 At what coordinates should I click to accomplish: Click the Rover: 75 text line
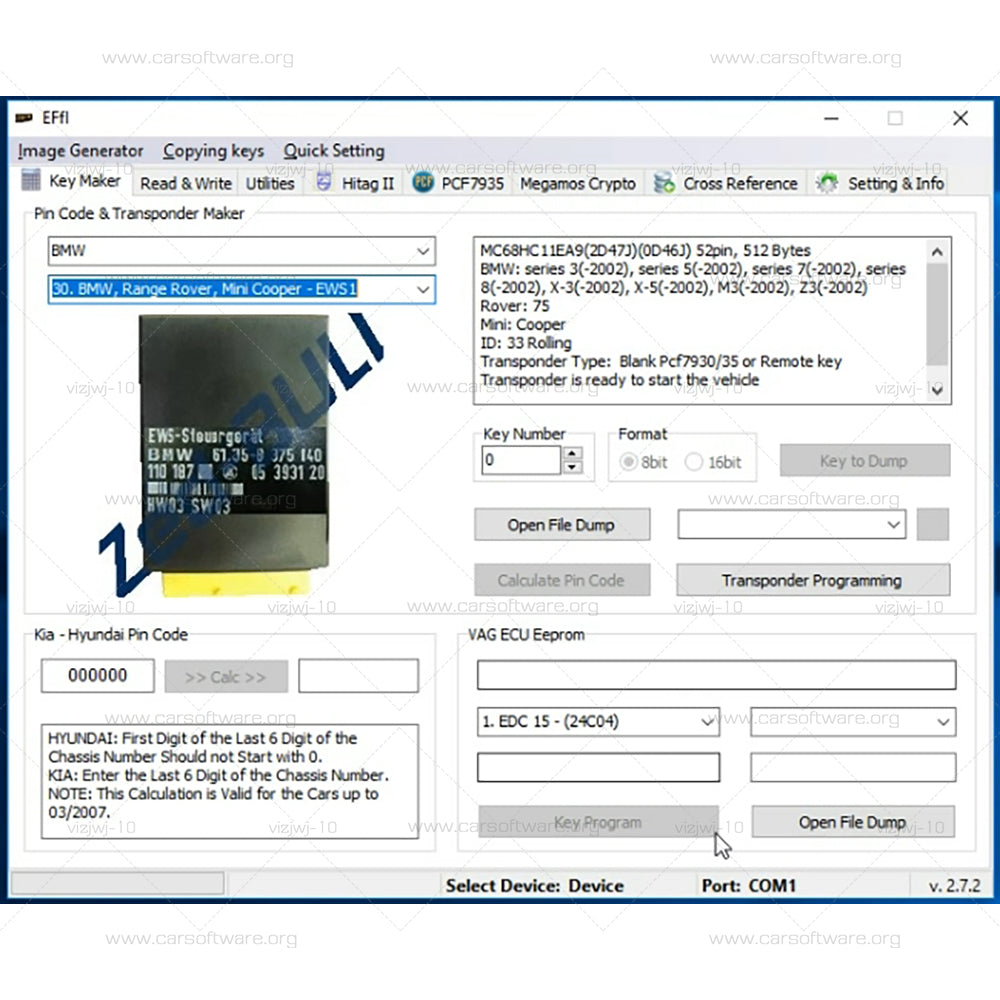pyautogui.click(x=514, y=306)
